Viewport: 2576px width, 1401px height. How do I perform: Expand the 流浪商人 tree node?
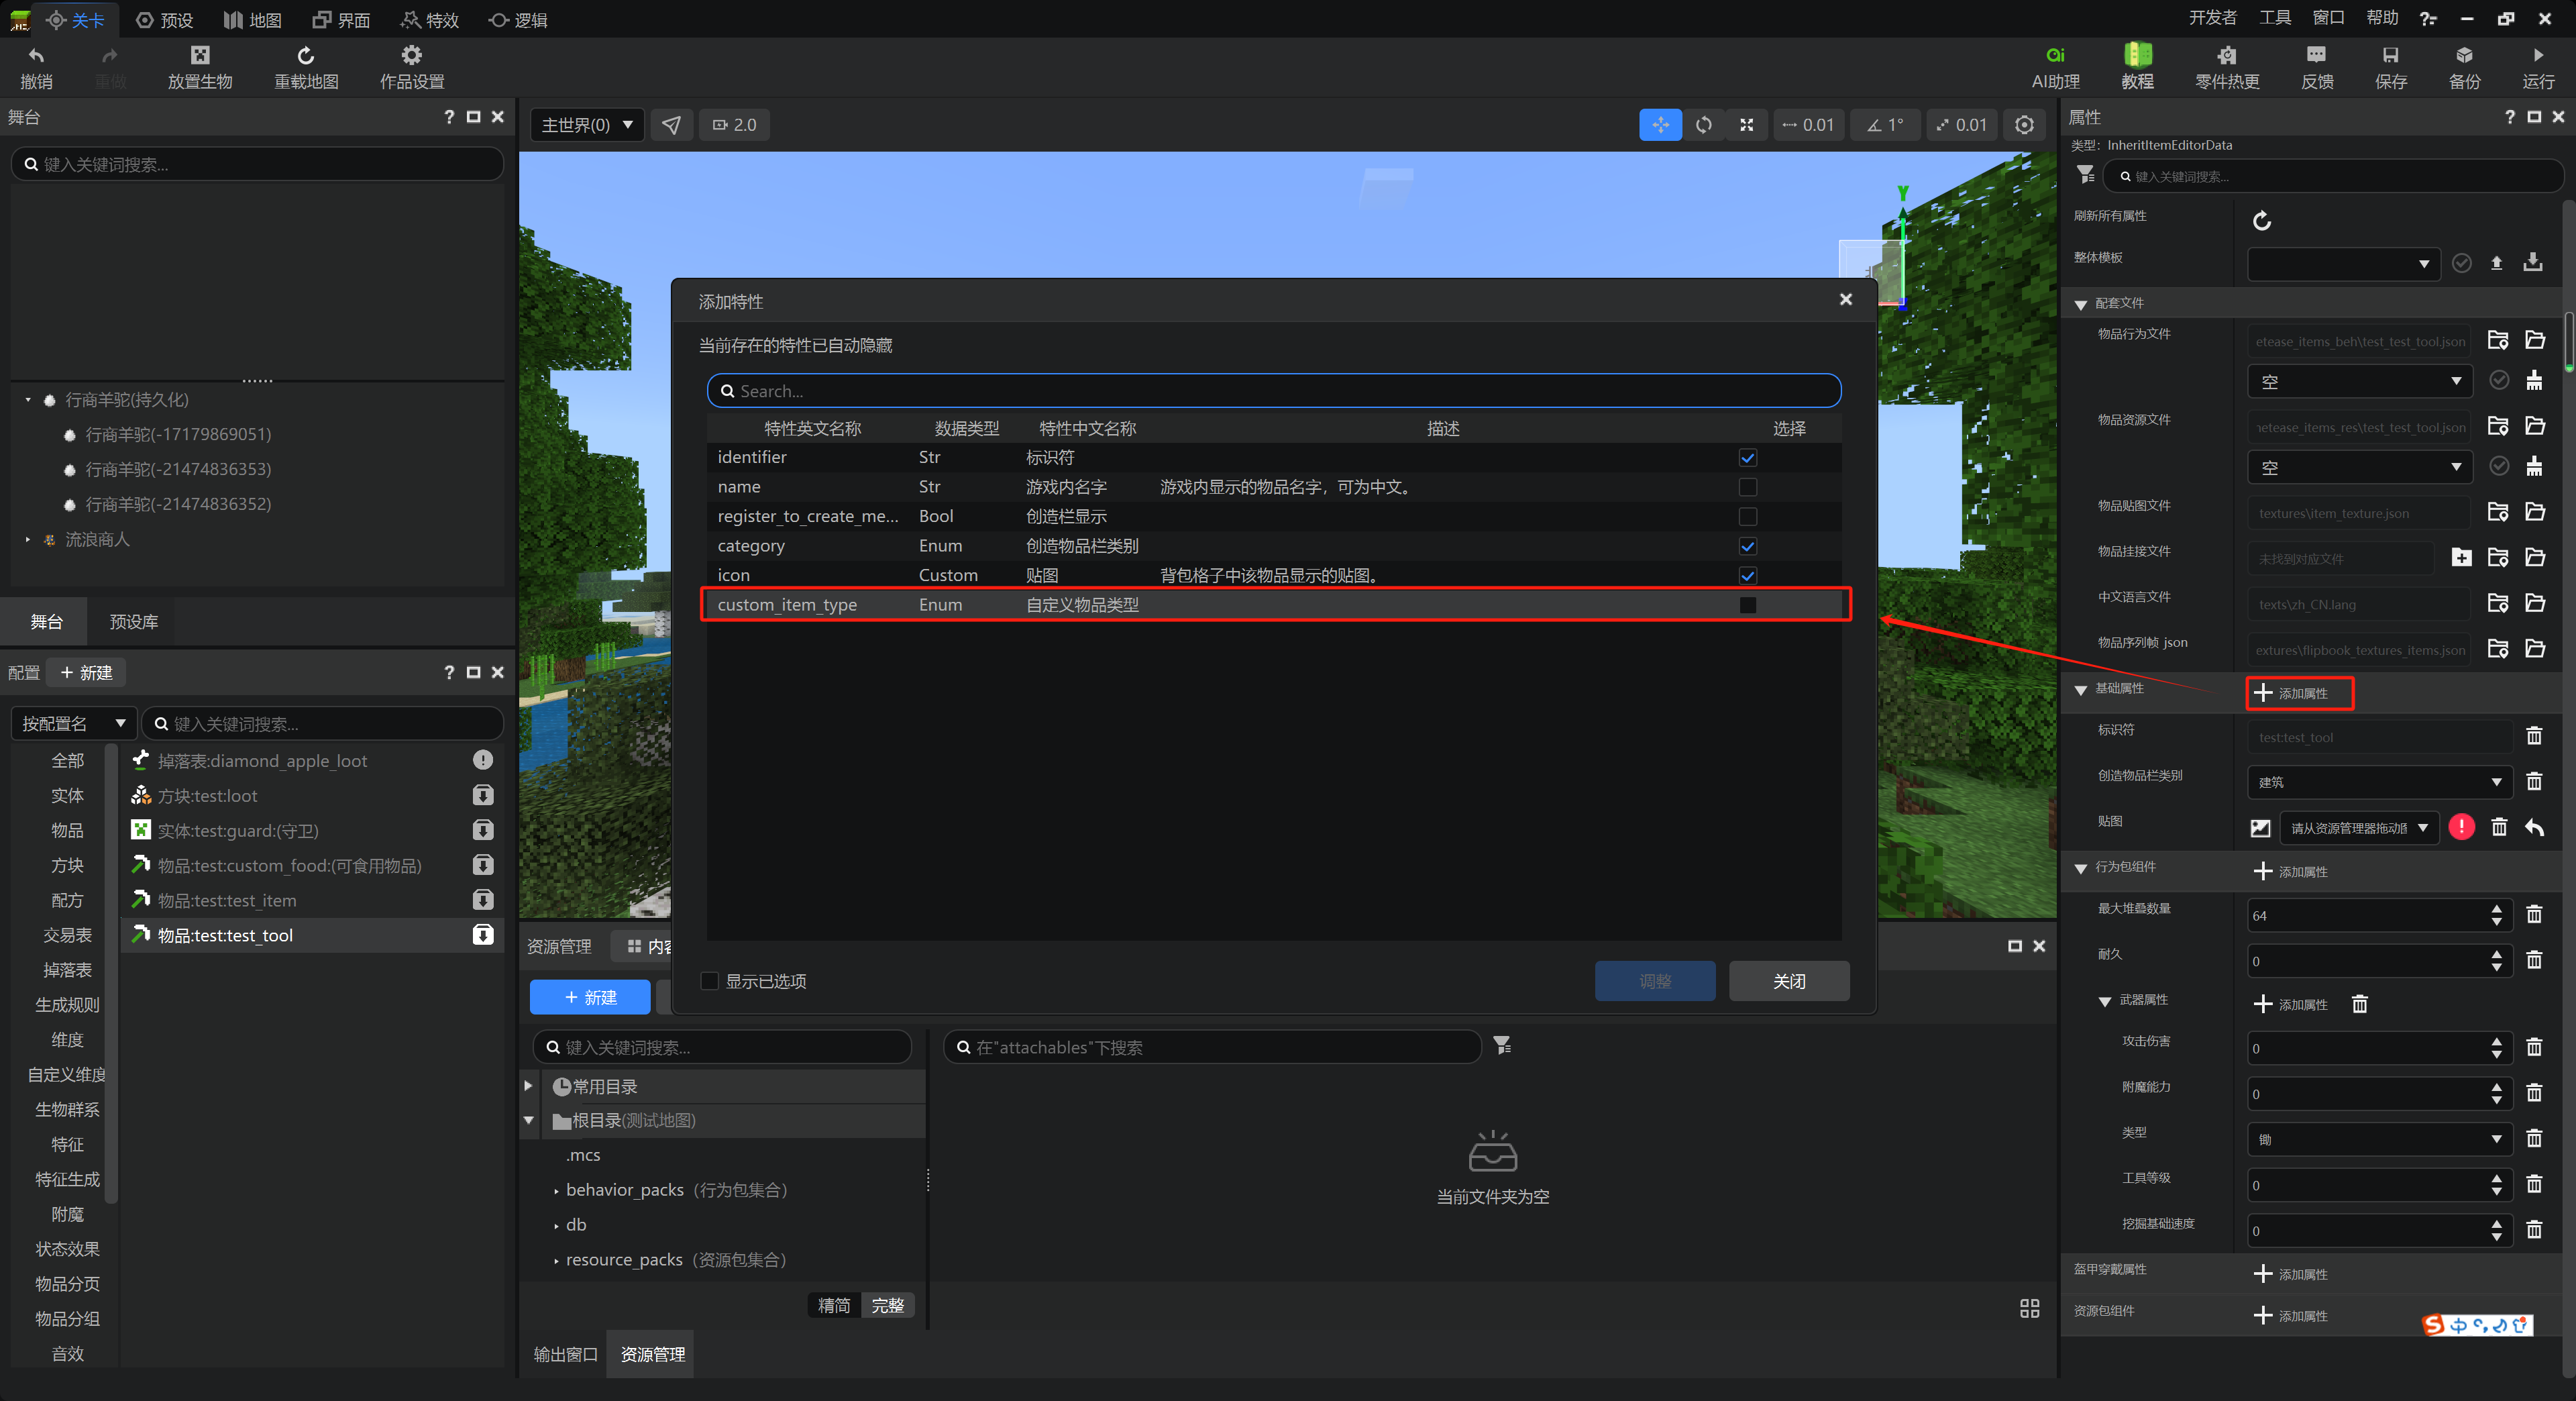click(28, 539)
